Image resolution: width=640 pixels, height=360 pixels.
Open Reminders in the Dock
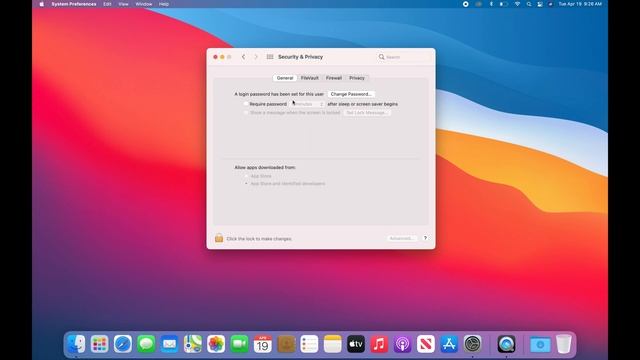tap(309, 344)
